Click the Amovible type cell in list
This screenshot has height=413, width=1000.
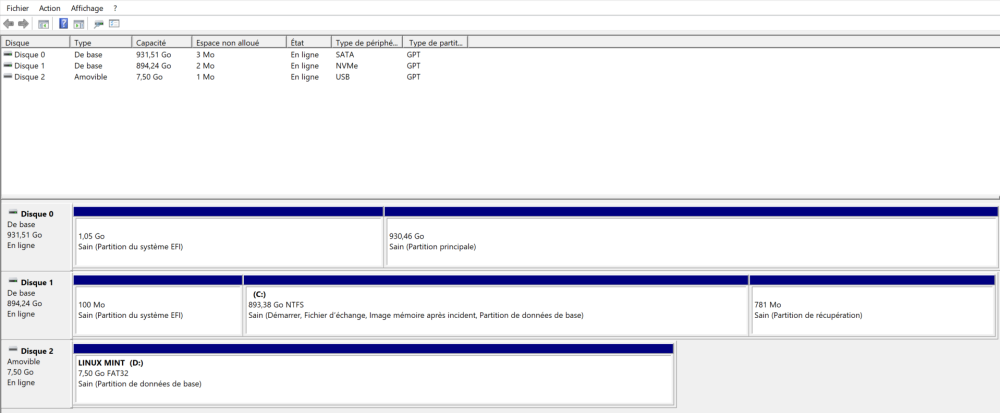(x=91, y=77)
